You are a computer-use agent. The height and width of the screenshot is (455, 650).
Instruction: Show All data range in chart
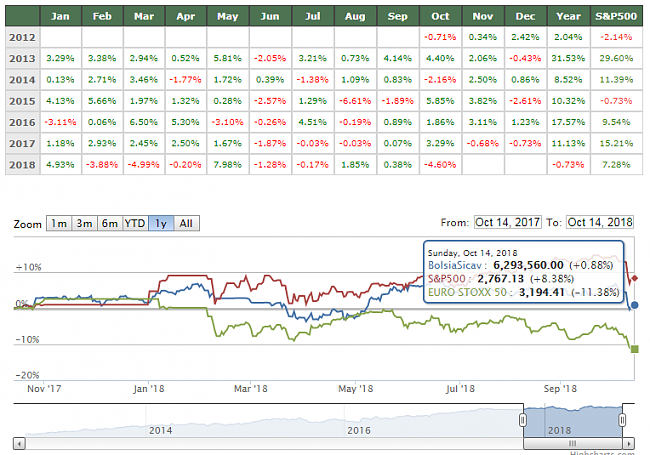tap(184, 223)
